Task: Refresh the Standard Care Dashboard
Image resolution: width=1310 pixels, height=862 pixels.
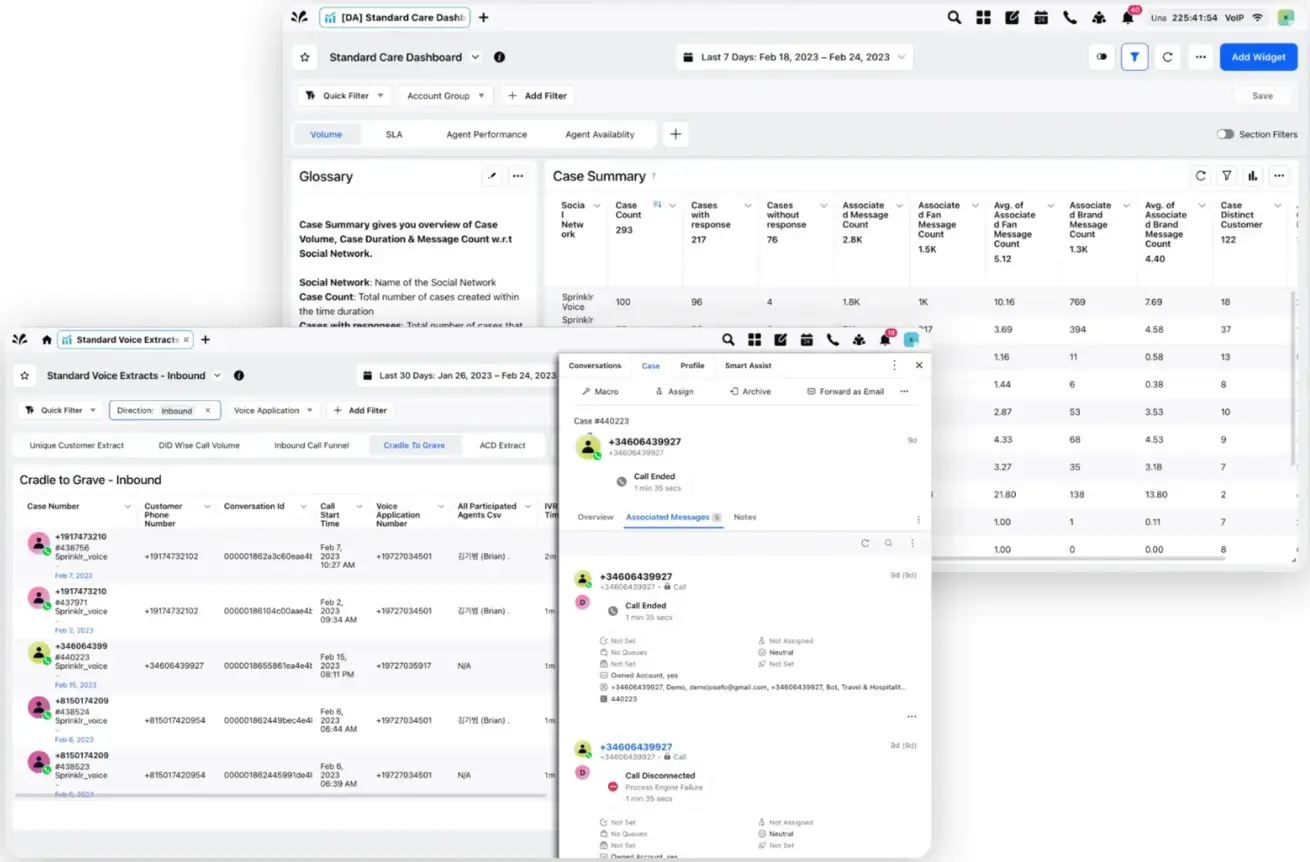Action: click(x=1167, y=57)
